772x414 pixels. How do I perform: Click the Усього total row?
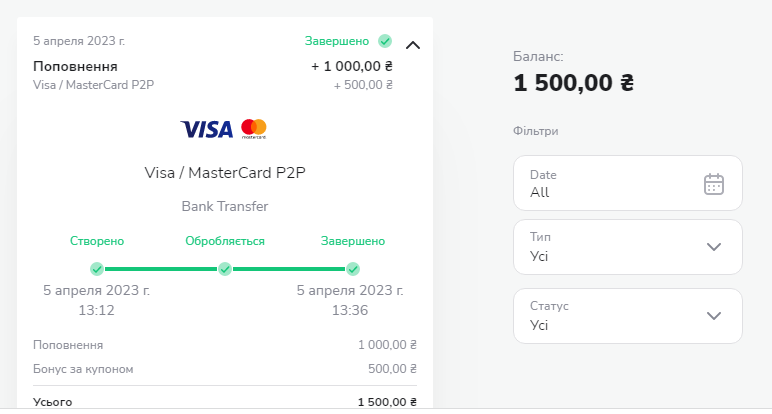coord(225,402)
